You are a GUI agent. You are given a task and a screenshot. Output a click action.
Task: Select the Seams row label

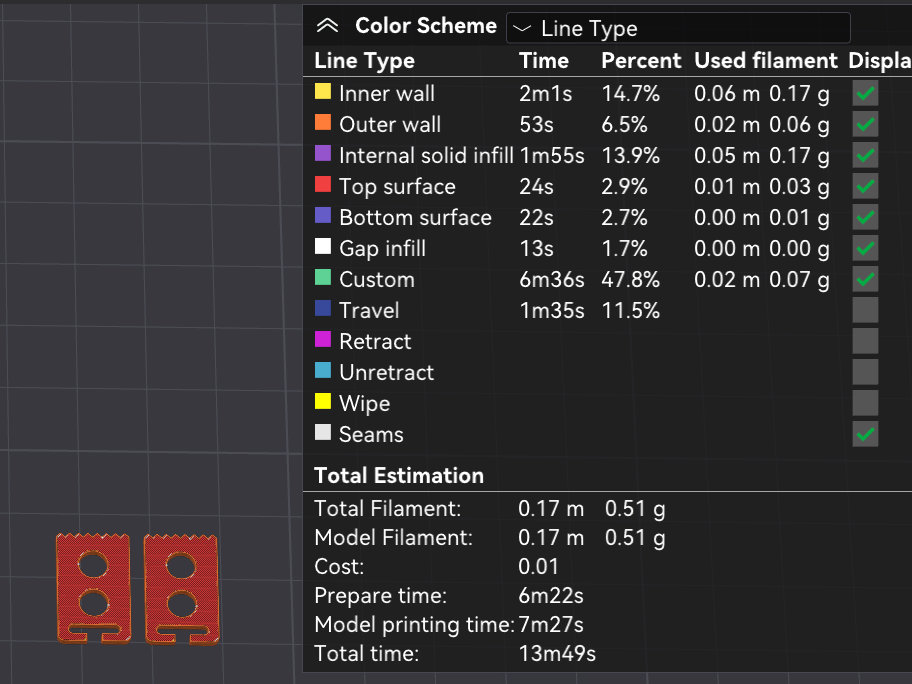point(371,434)
